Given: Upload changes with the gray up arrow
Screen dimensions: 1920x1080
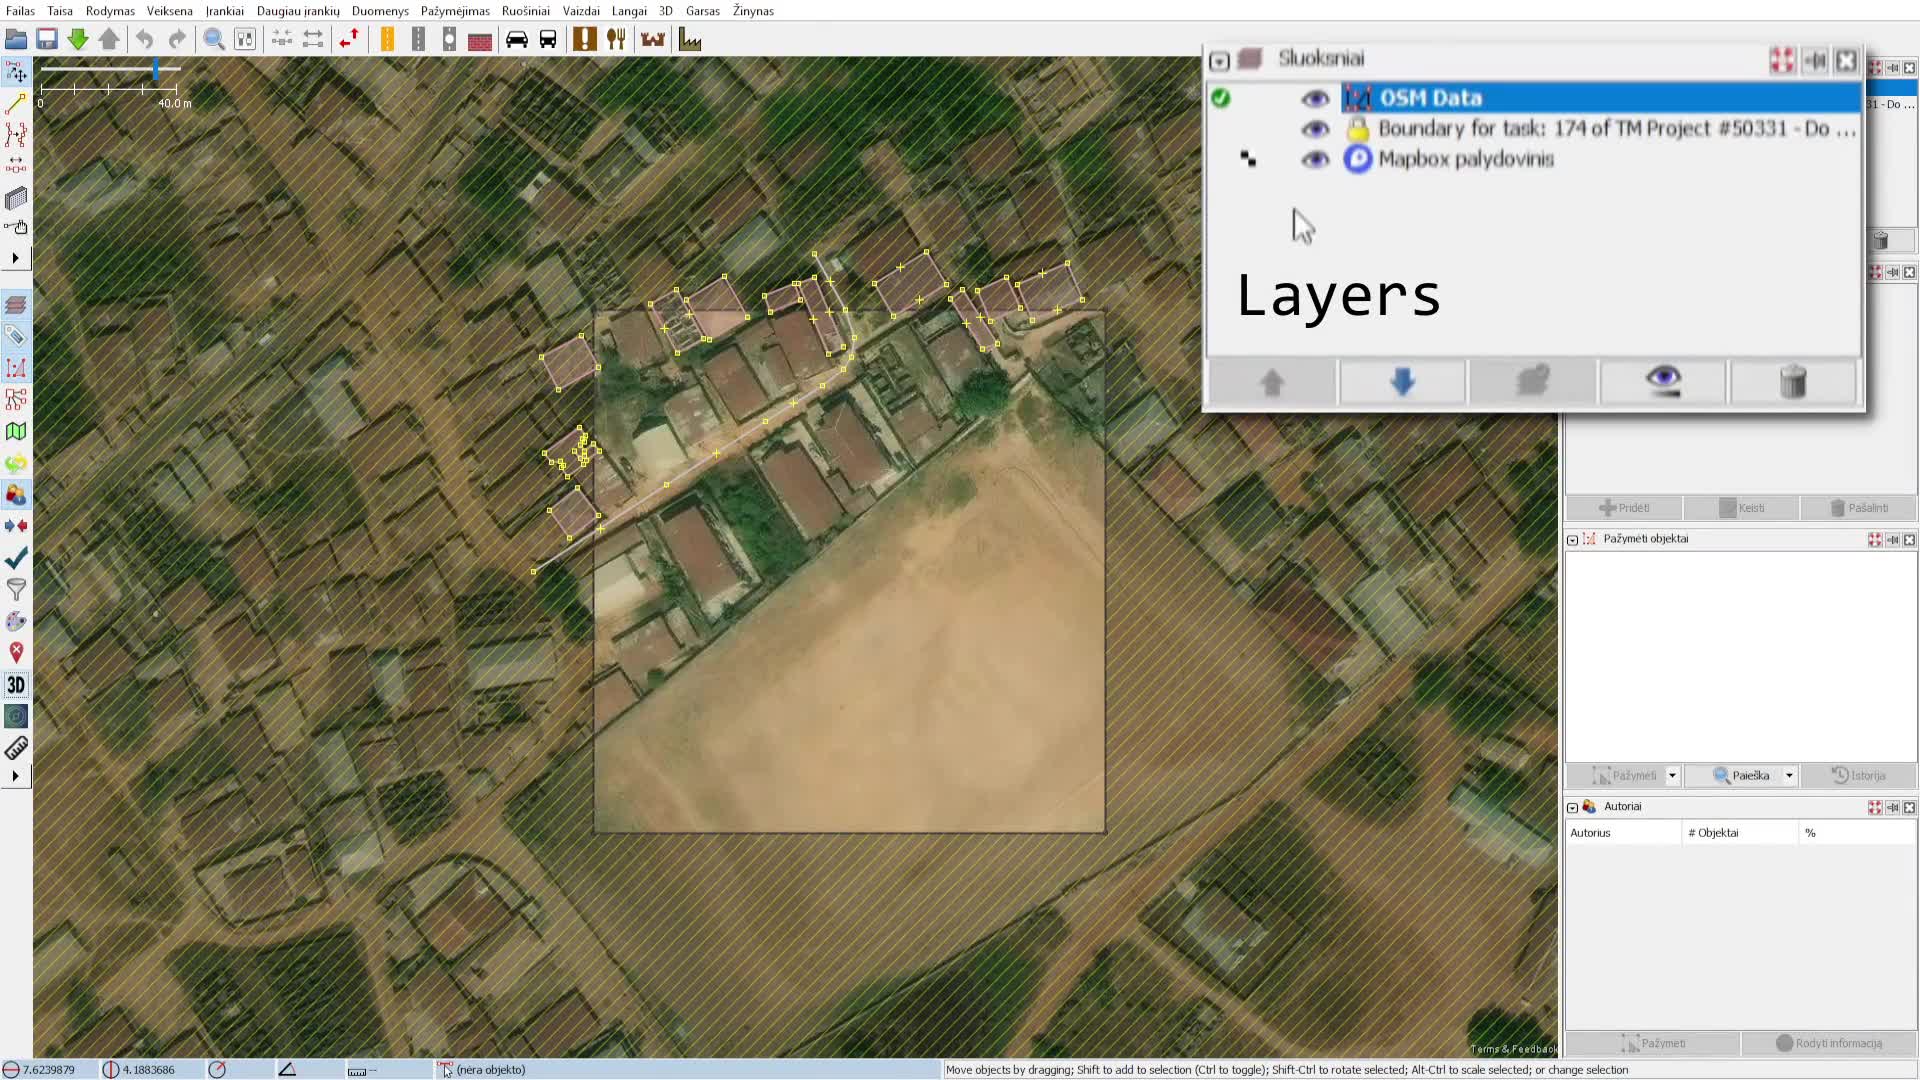Looking at the screenshot, I should tap(109, 39).
